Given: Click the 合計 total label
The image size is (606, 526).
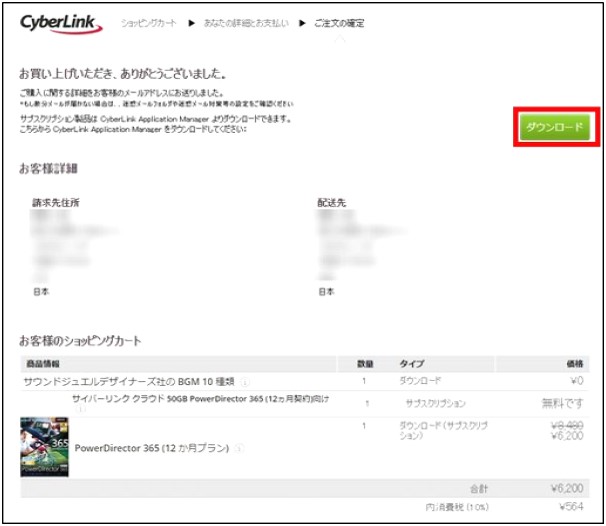Looking at the screenshot, I should (x=479, y=489).
